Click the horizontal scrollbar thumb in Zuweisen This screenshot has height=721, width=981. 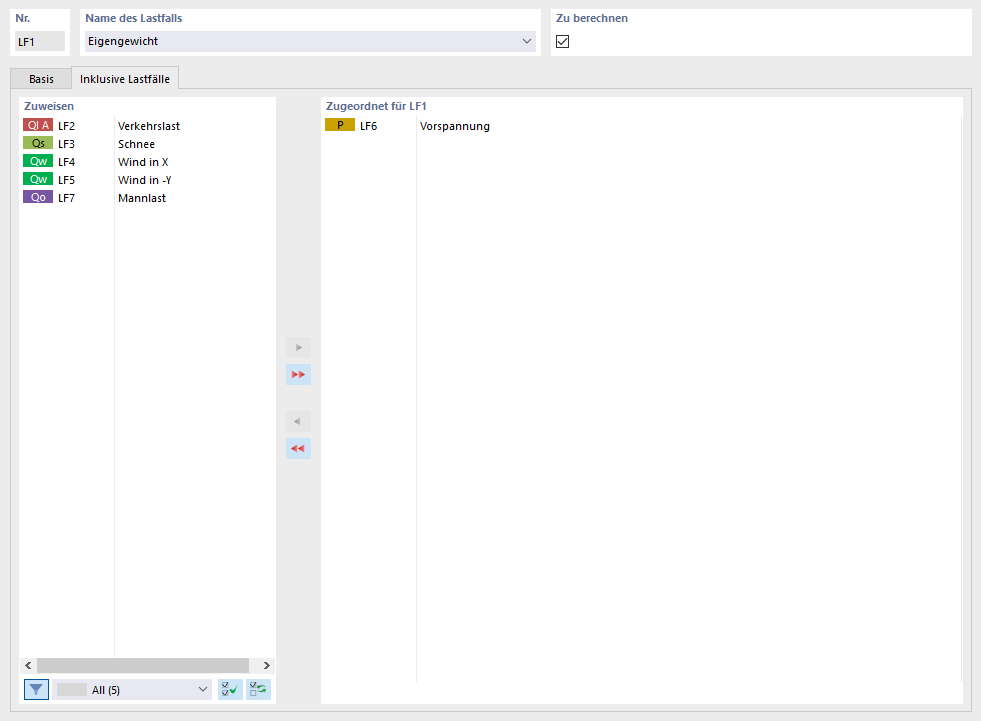pyautogui.click(x=143, y=665)
